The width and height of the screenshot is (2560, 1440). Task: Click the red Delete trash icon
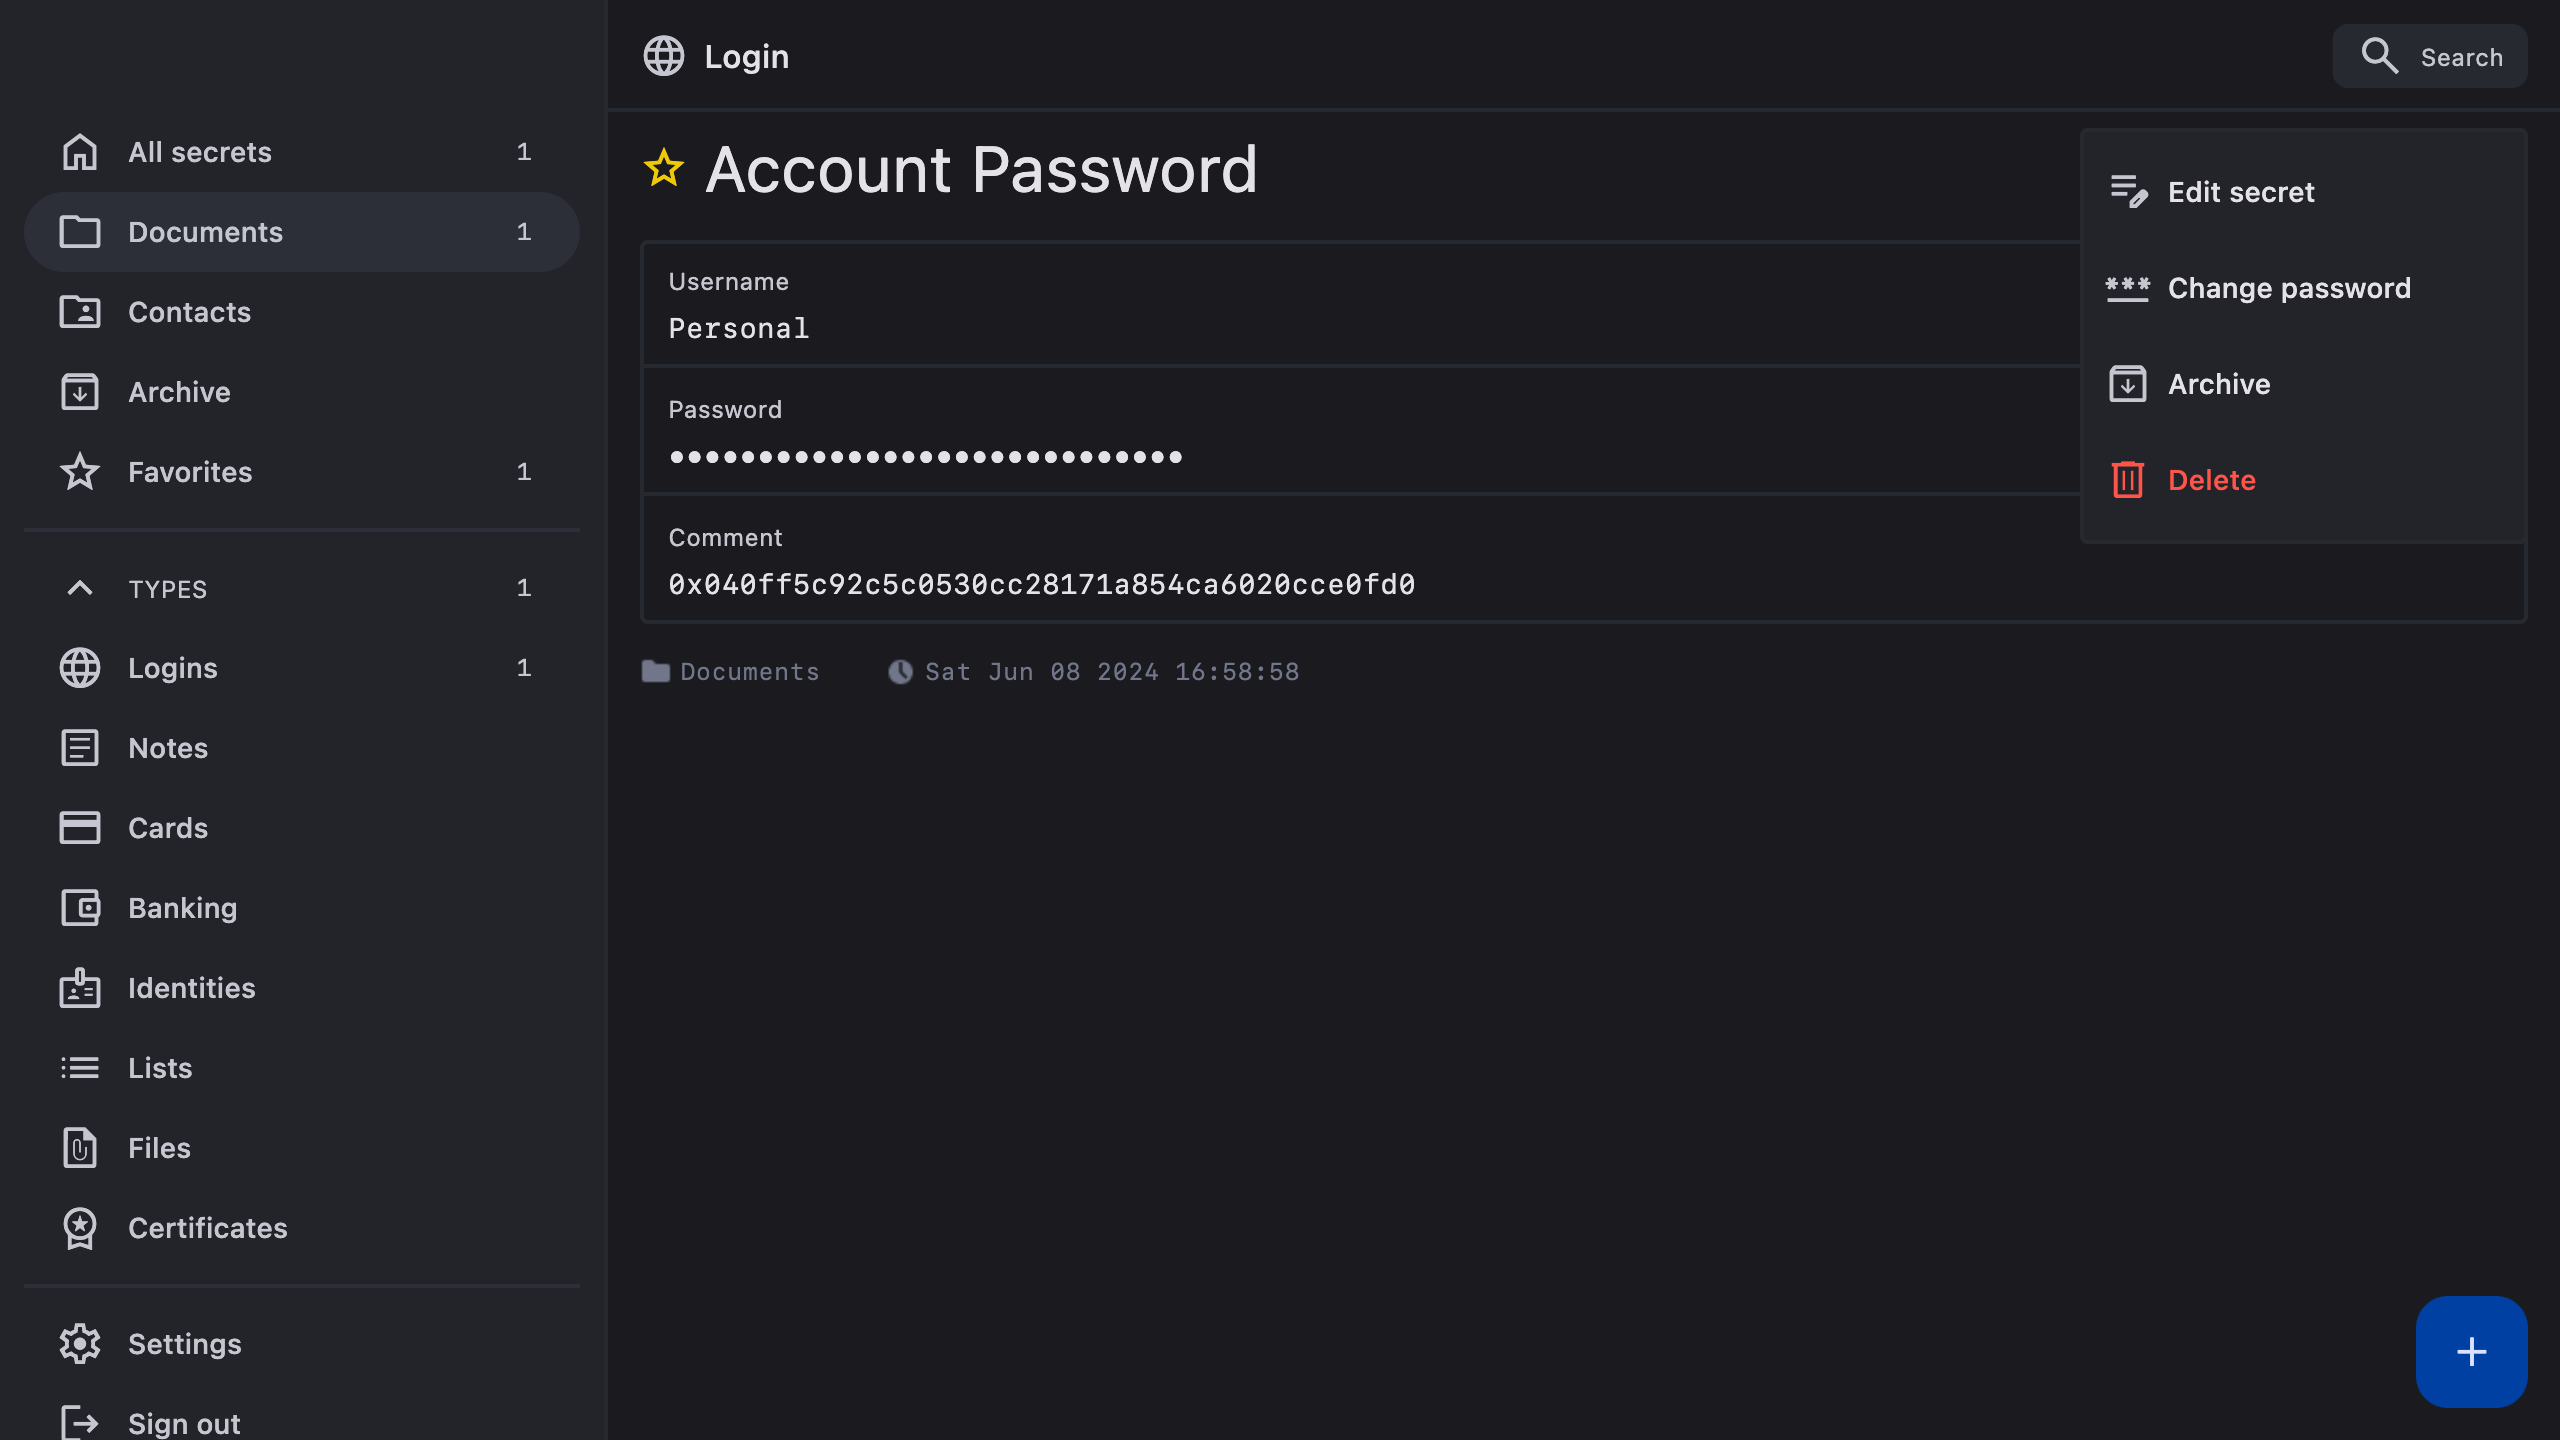2127,480
